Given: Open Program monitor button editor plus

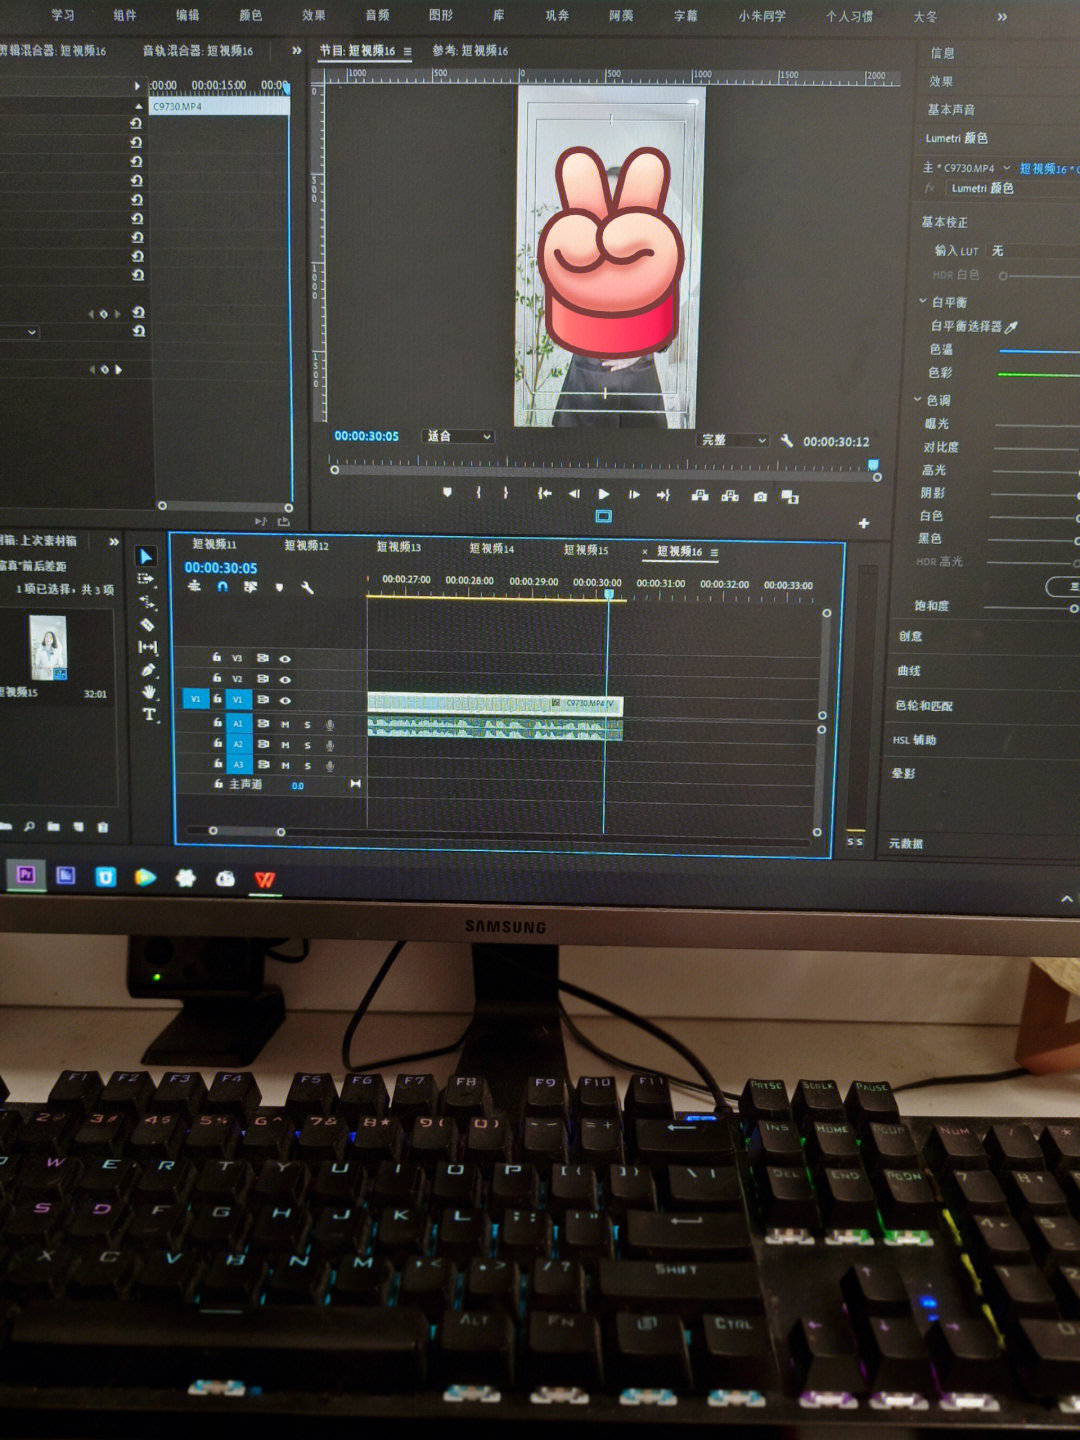Looking at the screenshot, I should point(864,523).
